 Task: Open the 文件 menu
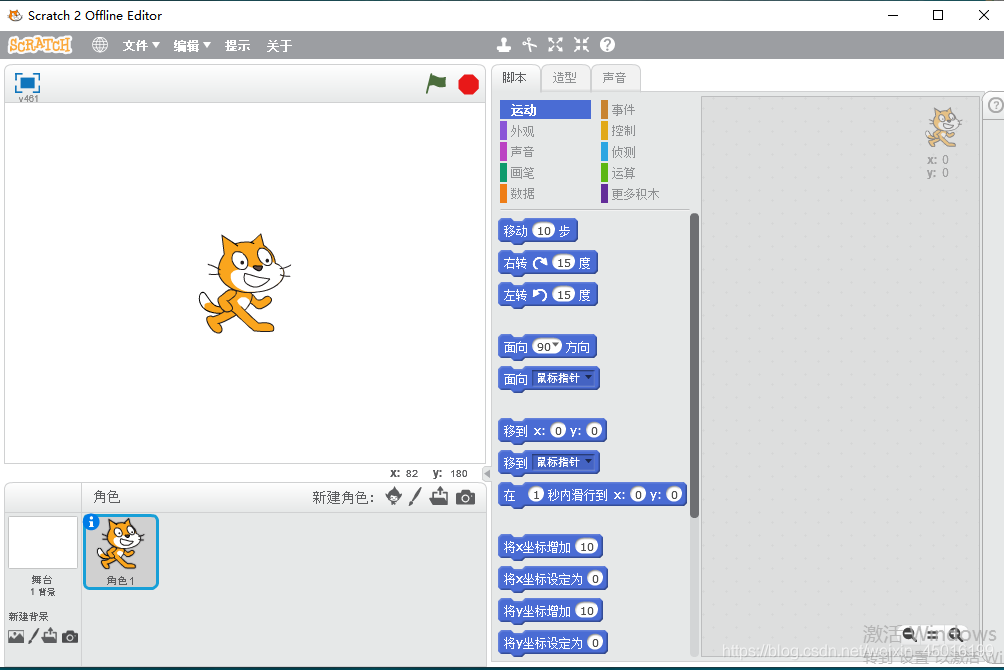pyautogui.click(x=141, y=45)
